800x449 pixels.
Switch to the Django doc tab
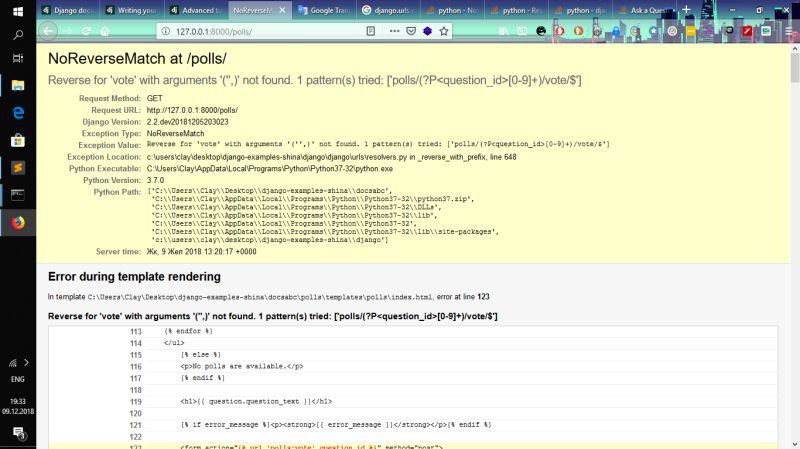68,10
